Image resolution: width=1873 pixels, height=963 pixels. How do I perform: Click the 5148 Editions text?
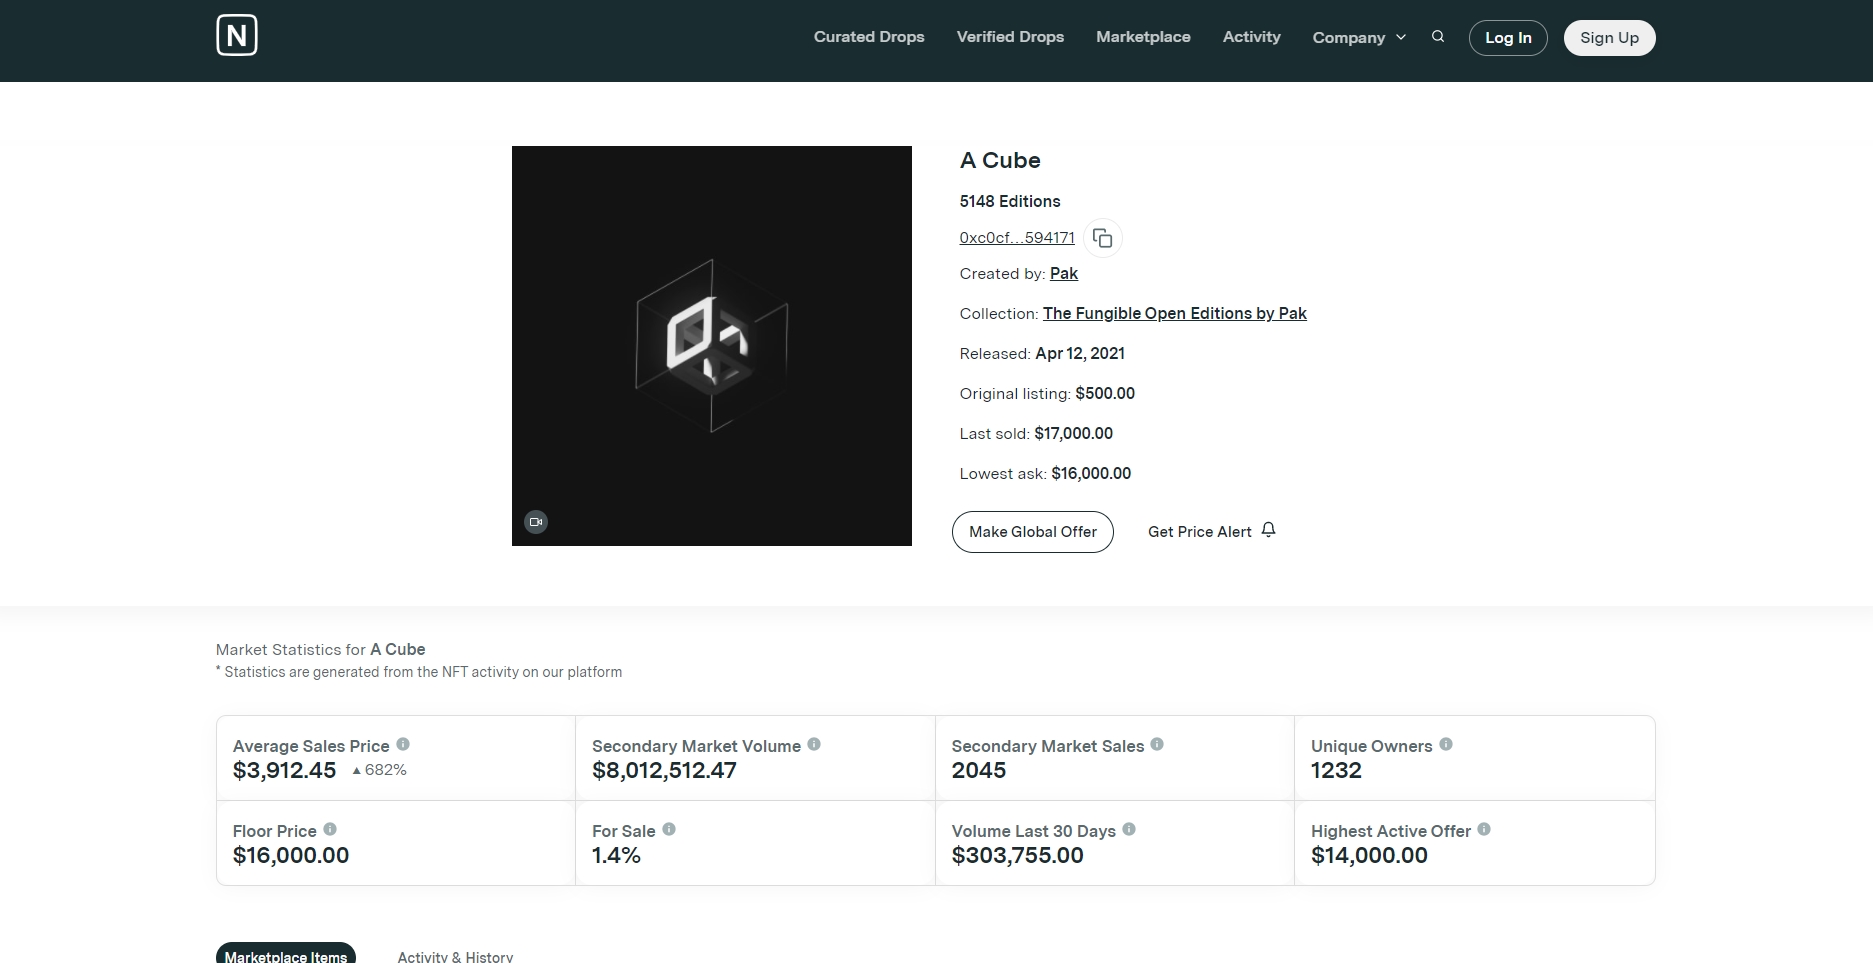click(1010, 201)
